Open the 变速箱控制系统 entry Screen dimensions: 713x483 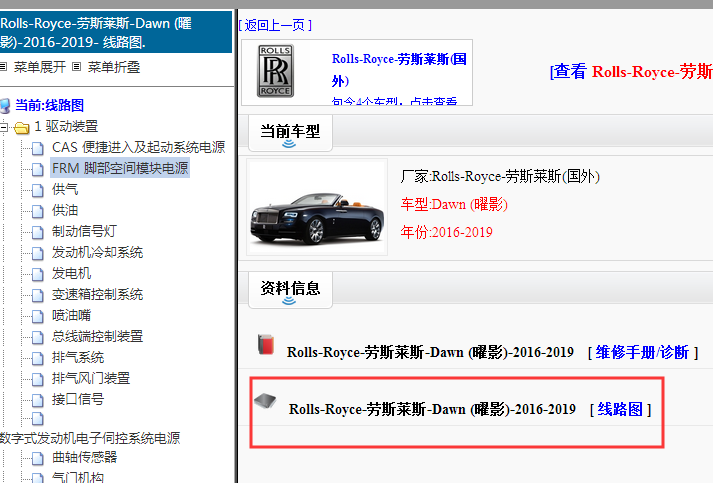point(97,294)
